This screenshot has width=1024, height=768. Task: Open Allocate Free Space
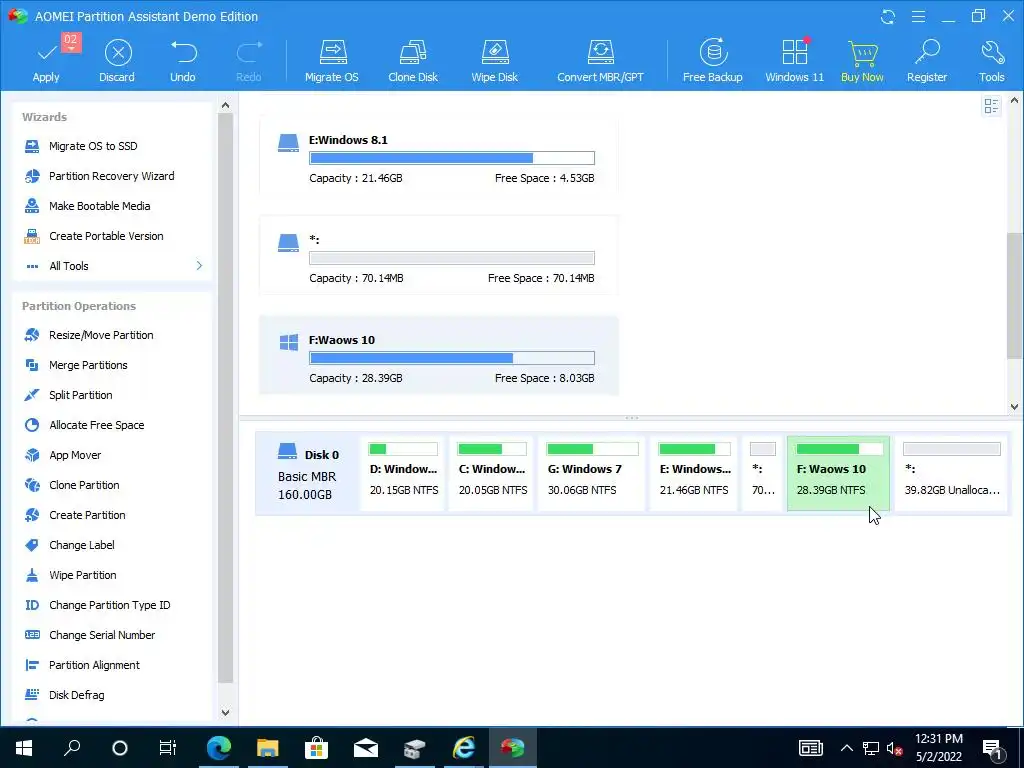pos(96,425)
